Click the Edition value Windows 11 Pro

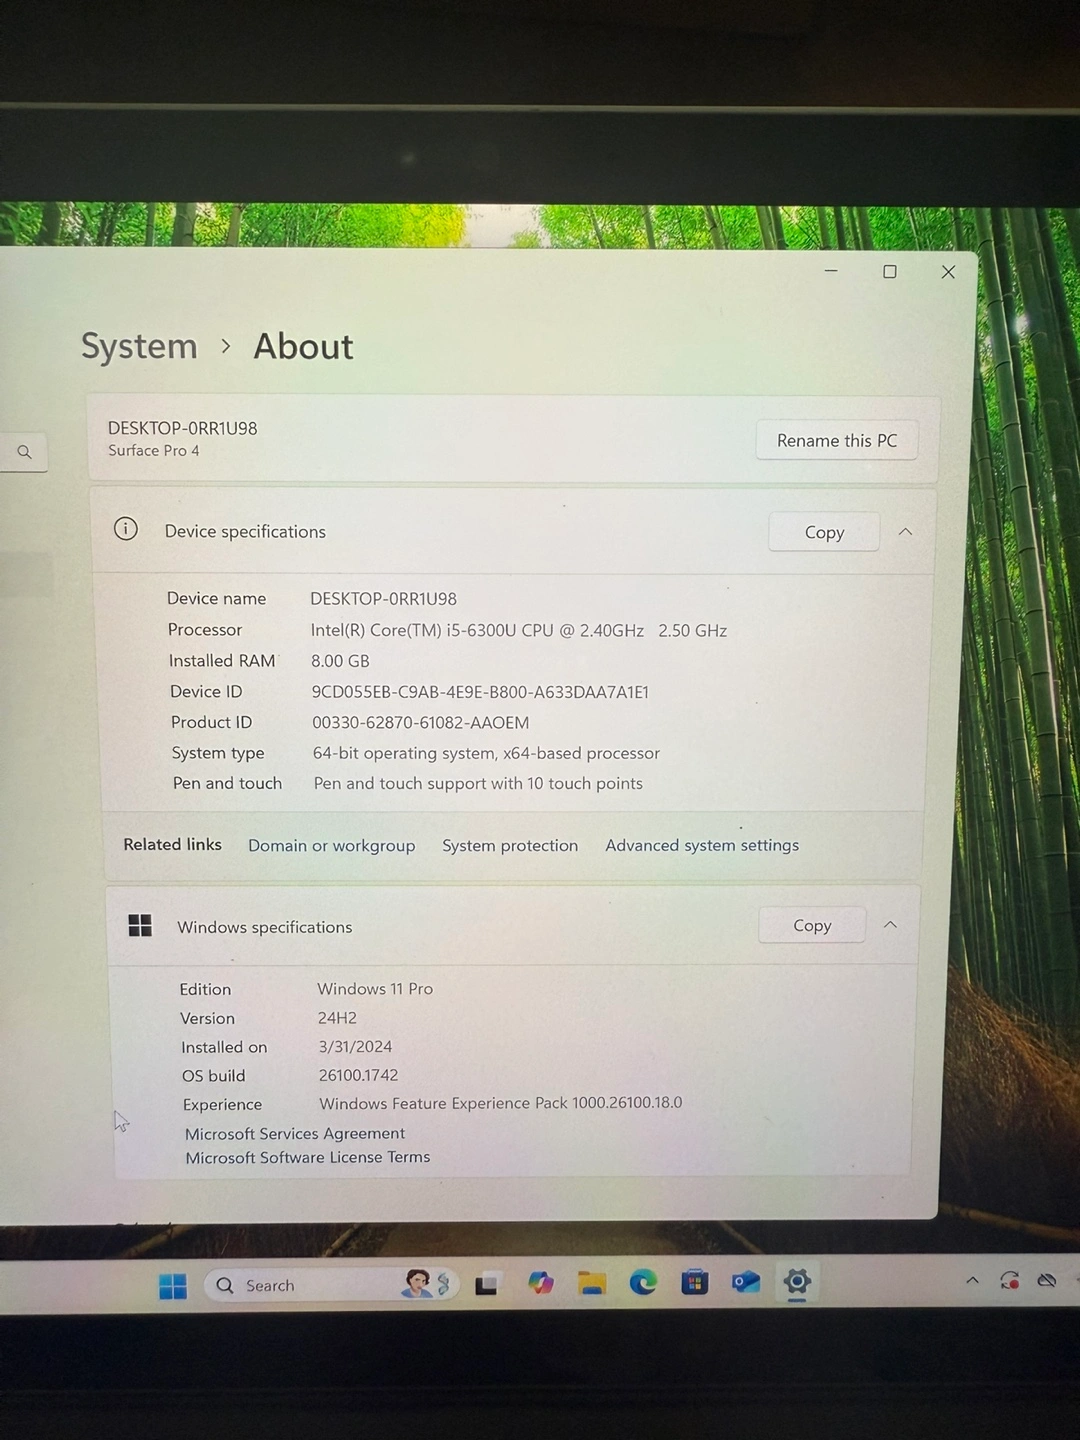375,989
